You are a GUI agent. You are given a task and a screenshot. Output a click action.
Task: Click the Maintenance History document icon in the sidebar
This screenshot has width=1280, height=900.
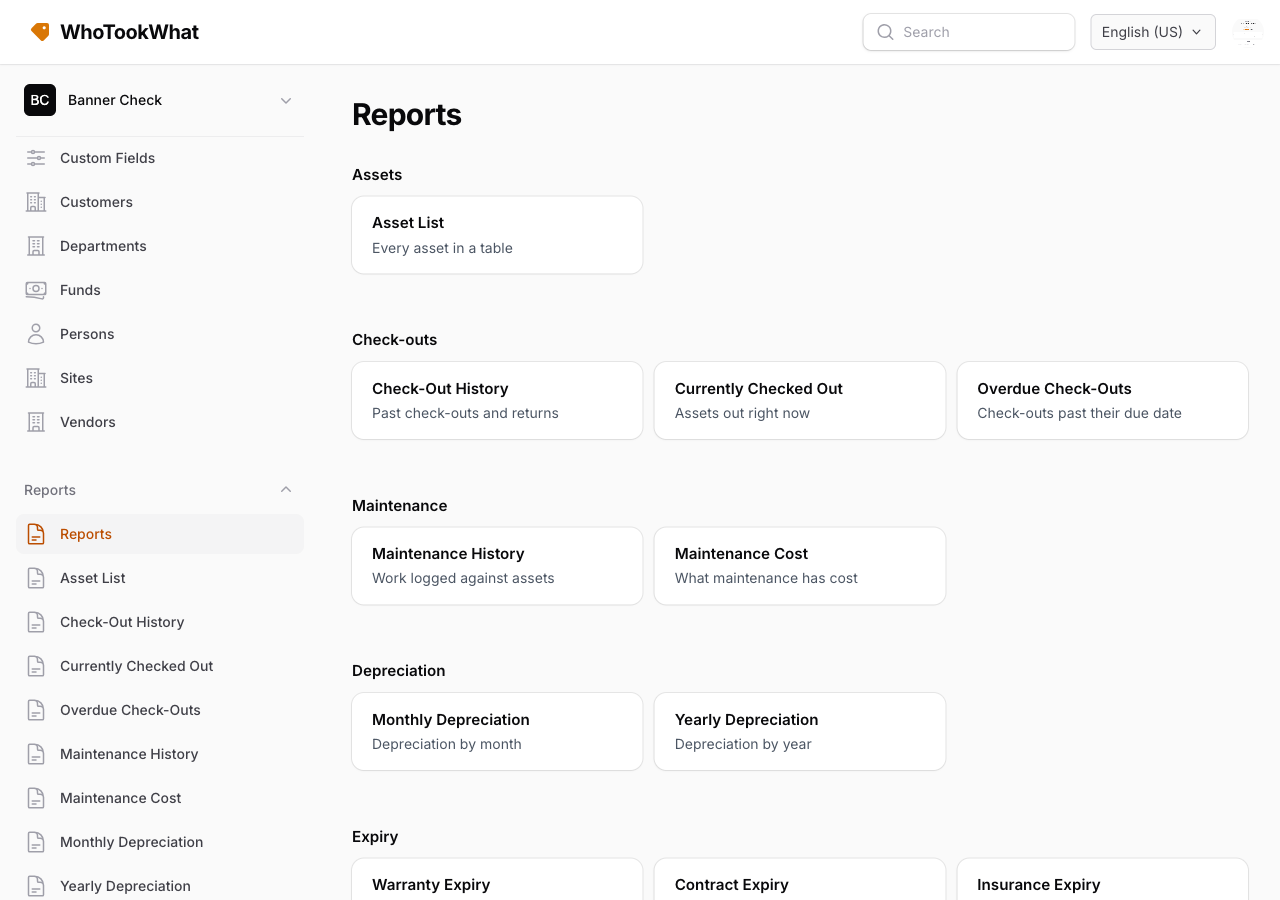coord(36,754)
